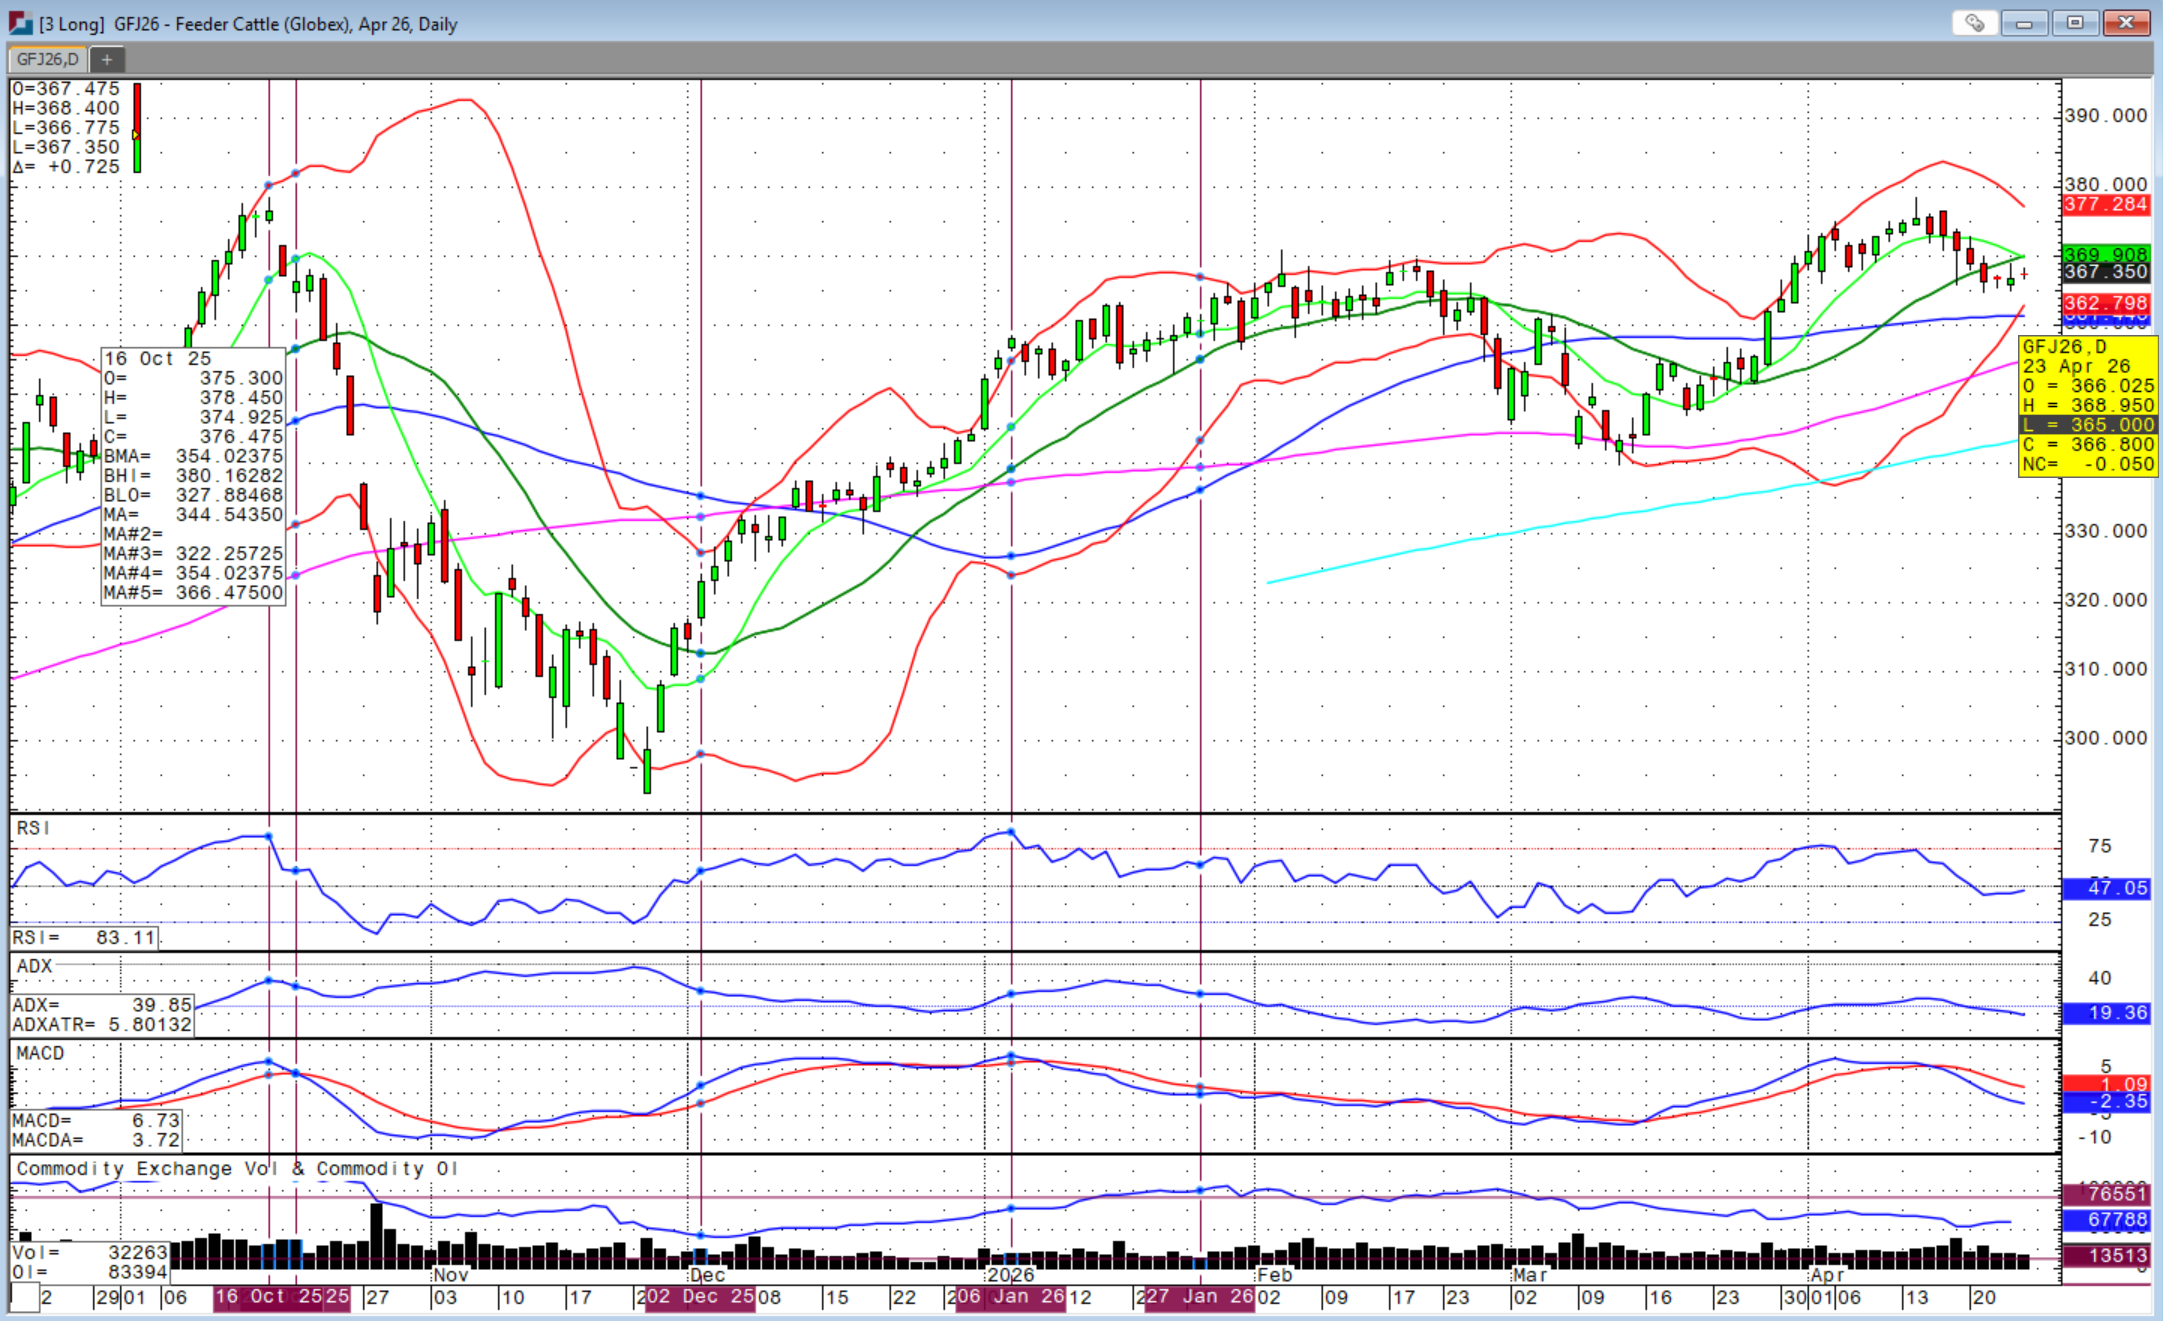Click the red 377.284 upper band price tag
Image resolution: width=2163 pixels, height=1321 pixels.
[x=2105, y=205]
